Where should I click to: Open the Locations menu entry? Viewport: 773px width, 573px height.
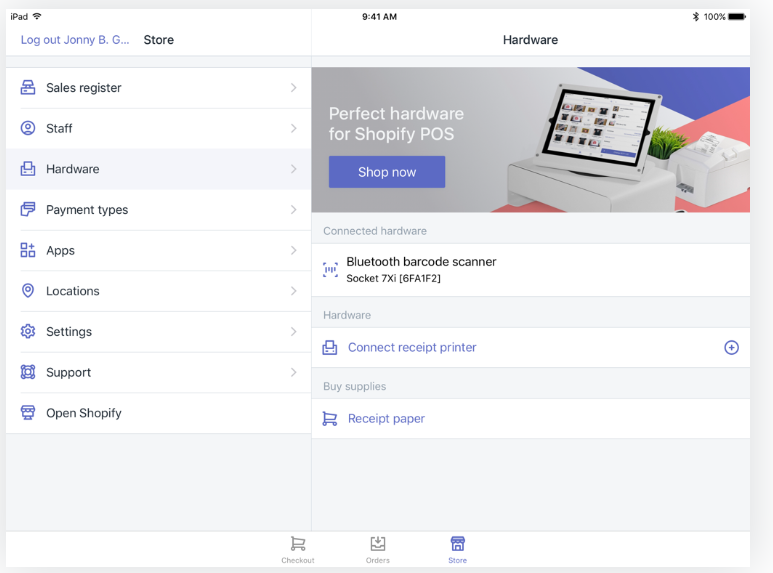pyautogui.click(x=158, y=291)
